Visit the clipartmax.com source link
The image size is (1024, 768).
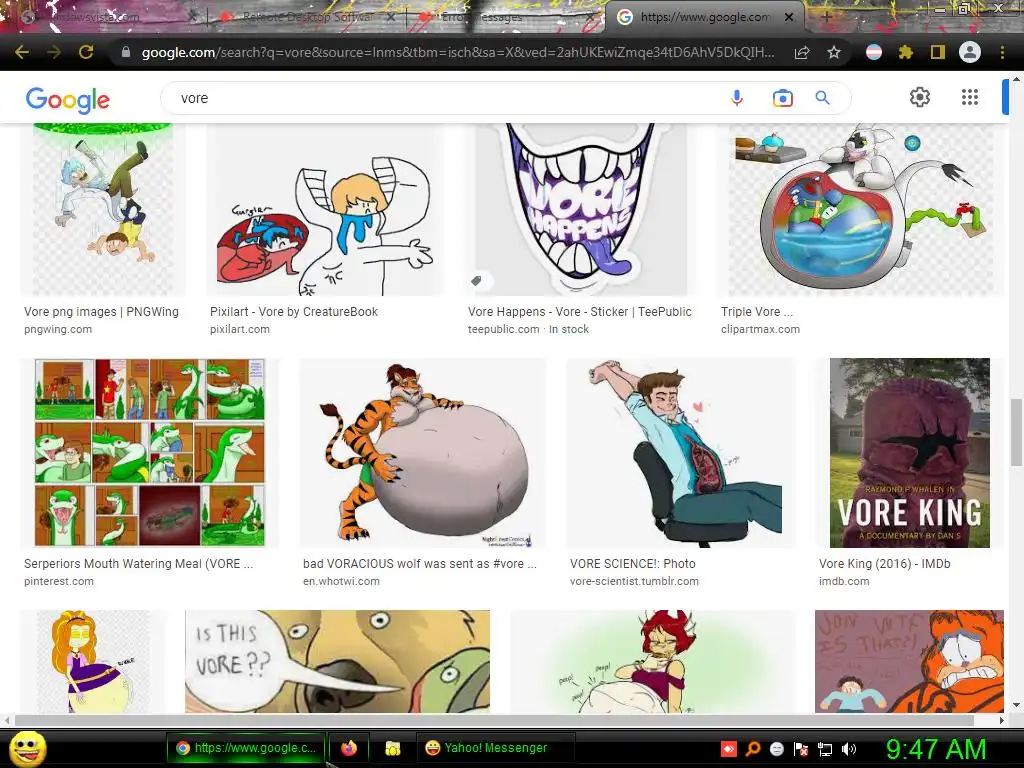pyautogui.click(x=760, y=329)
